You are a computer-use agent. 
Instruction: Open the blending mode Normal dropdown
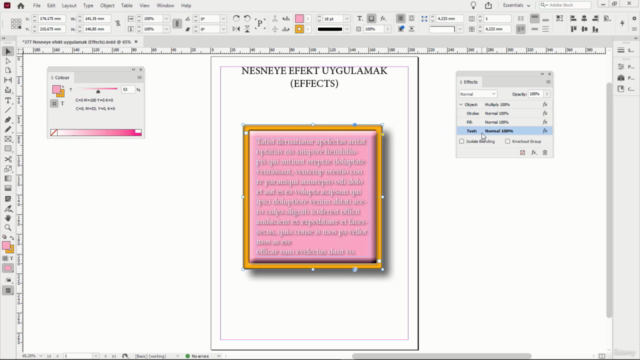[478, 94]
